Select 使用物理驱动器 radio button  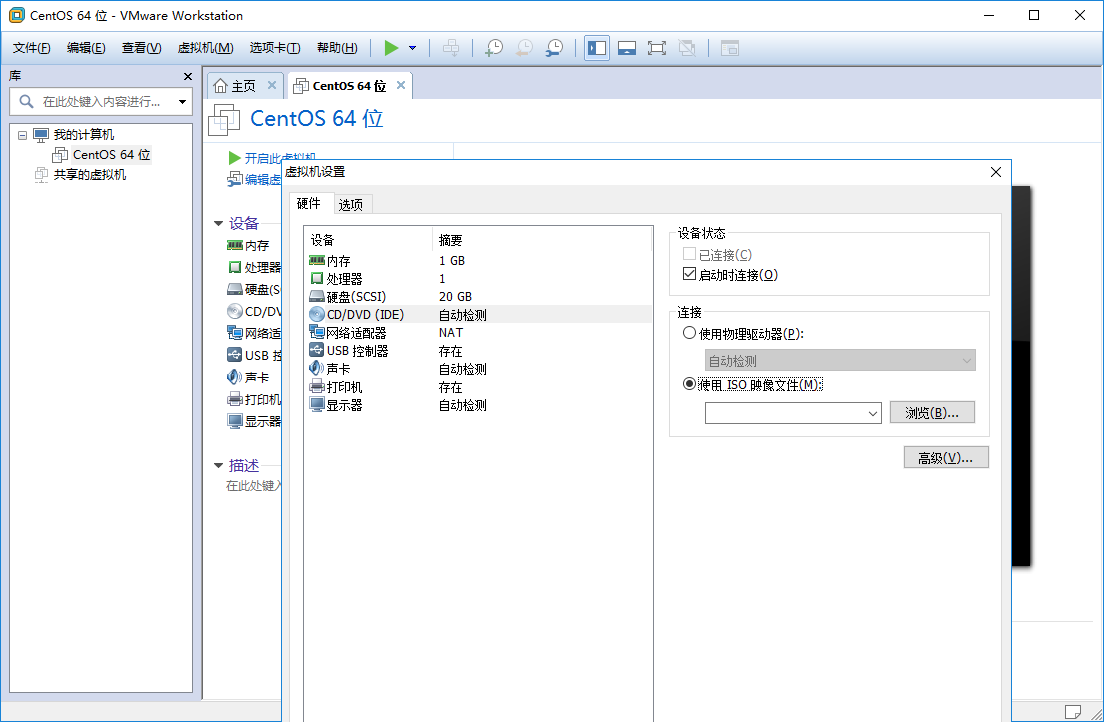tap(689, 333)
